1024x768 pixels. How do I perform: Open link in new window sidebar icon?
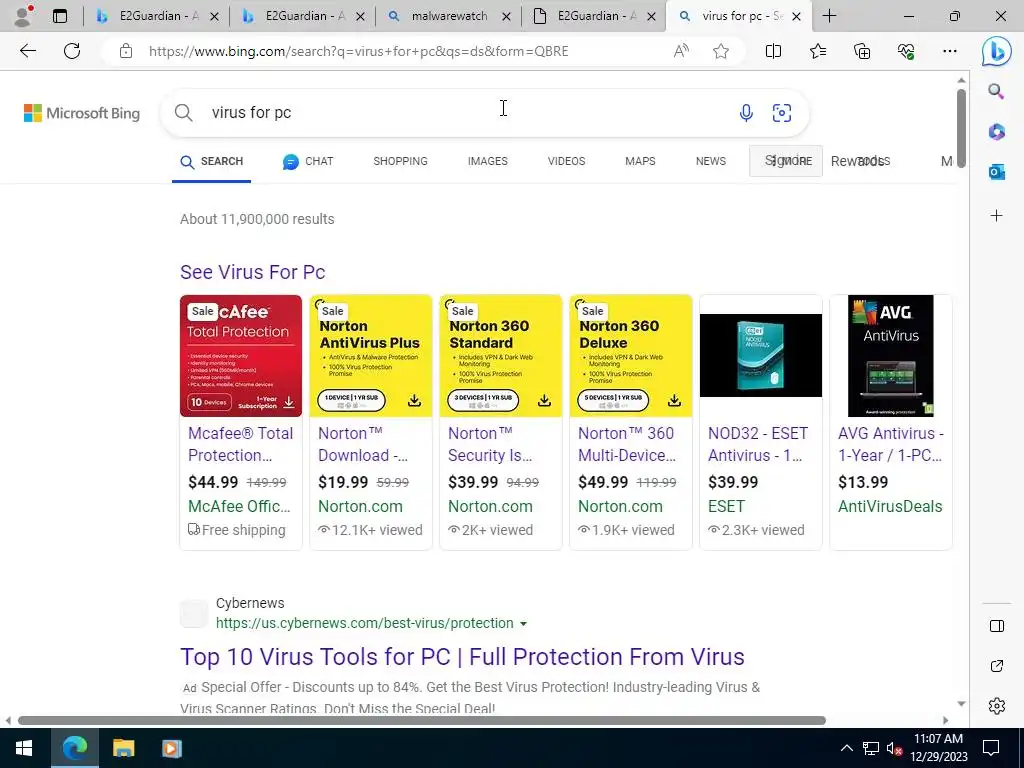pyautogui.click(x=997, y=666)
